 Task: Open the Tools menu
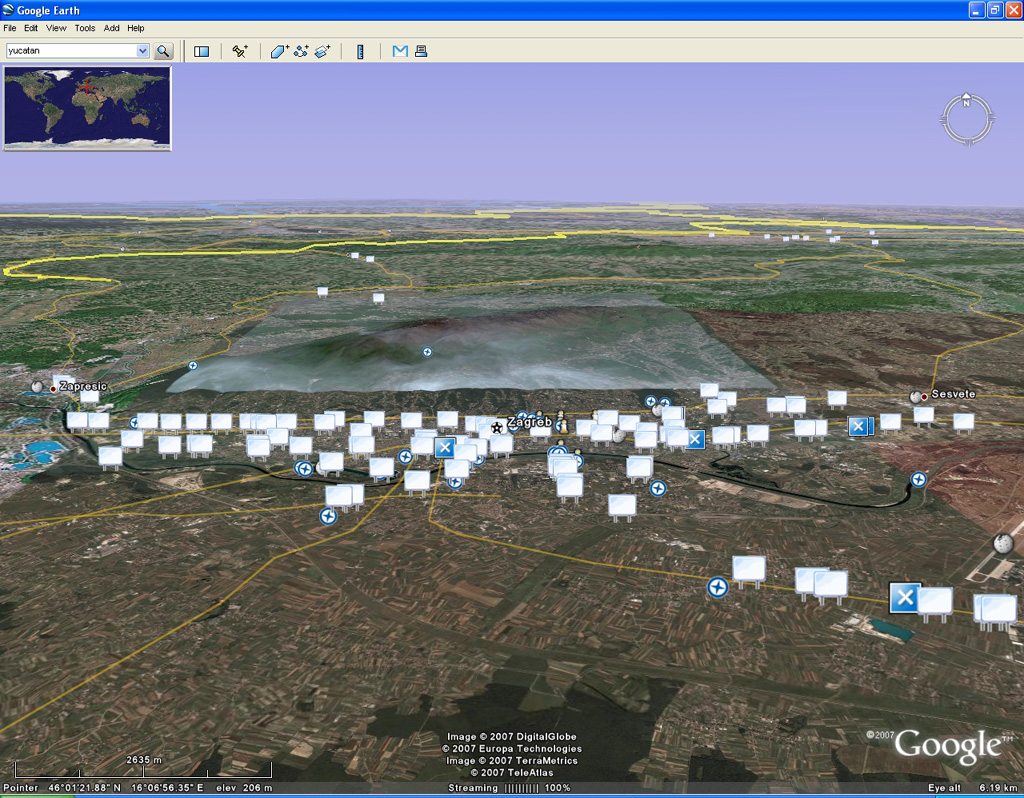pyautogui.click(x=85, y=28)
